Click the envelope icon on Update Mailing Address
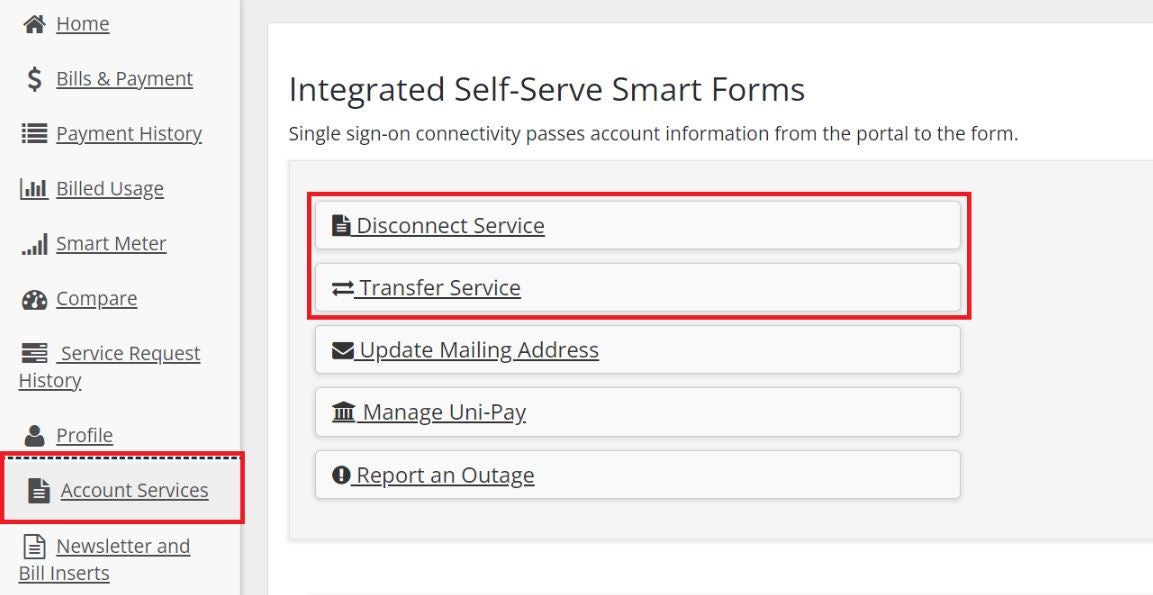The width and height of the screenshot is (1153, 595). pos(342,349)
